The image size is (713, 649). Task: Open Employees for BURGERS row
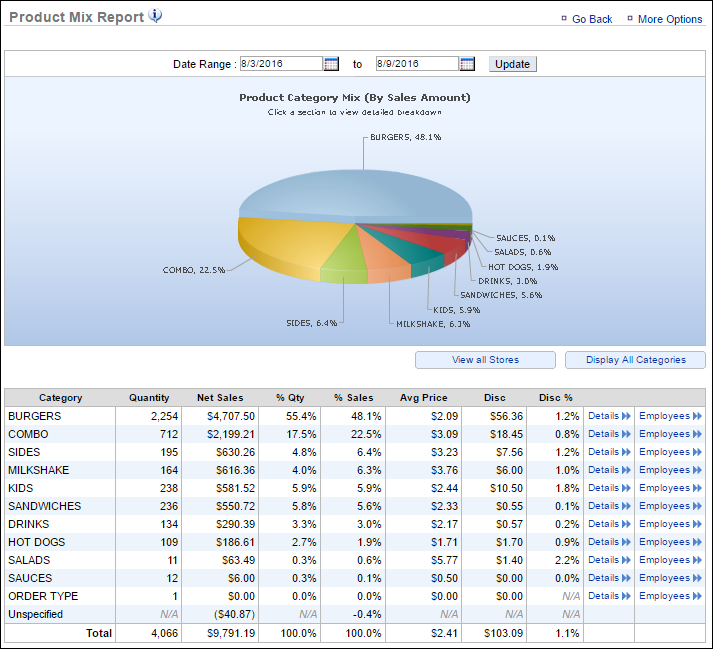pos(670,416)
